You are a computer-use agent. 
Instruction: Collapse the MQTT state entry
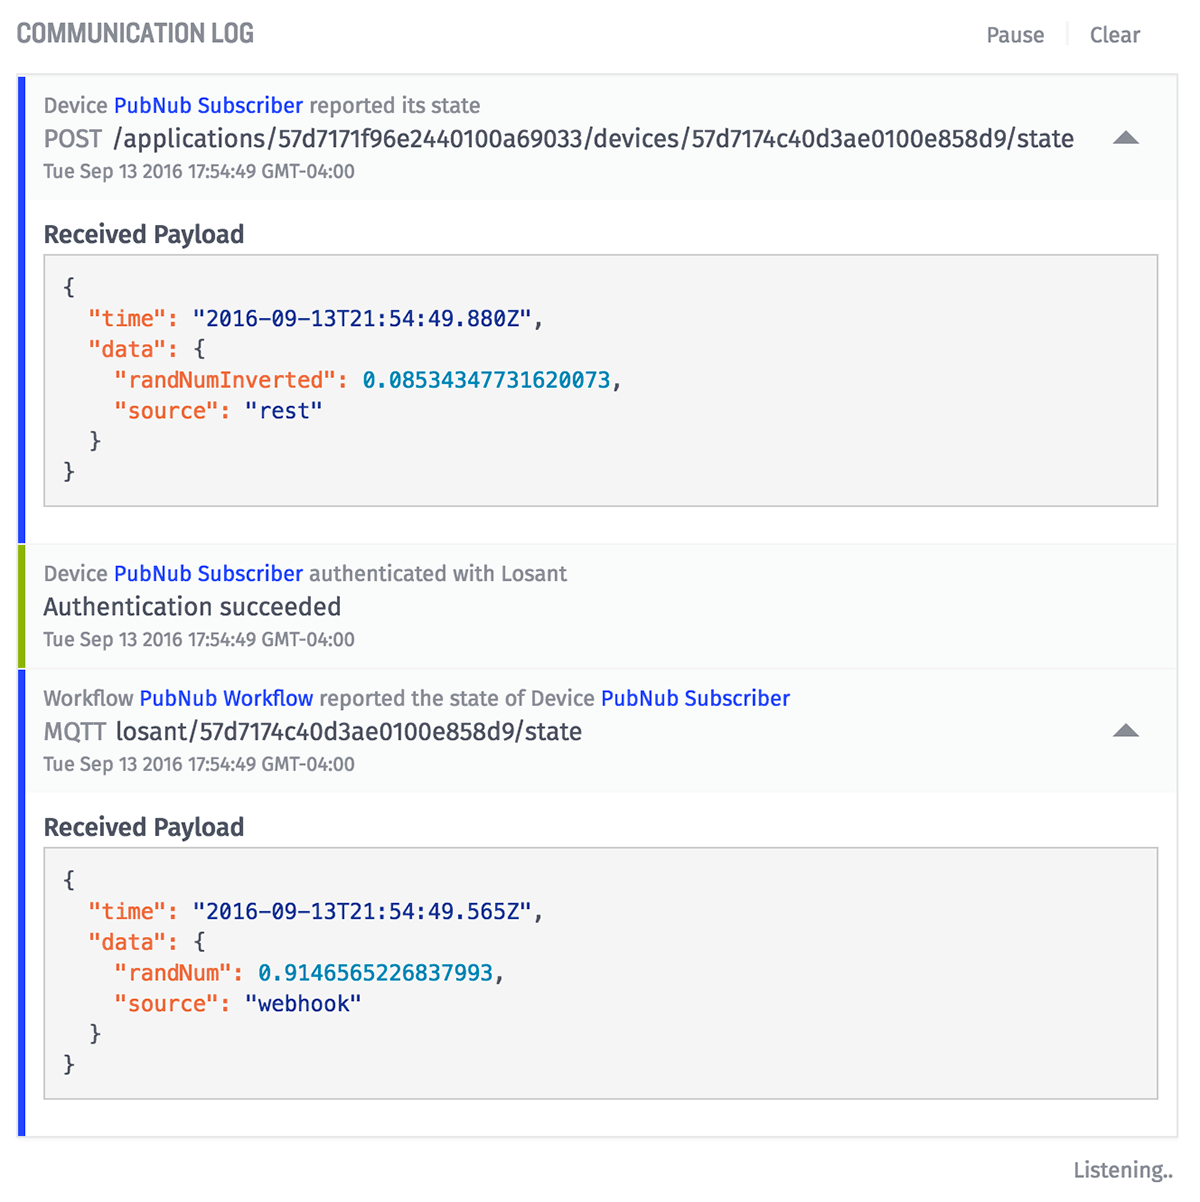(x=1126, y=731)
